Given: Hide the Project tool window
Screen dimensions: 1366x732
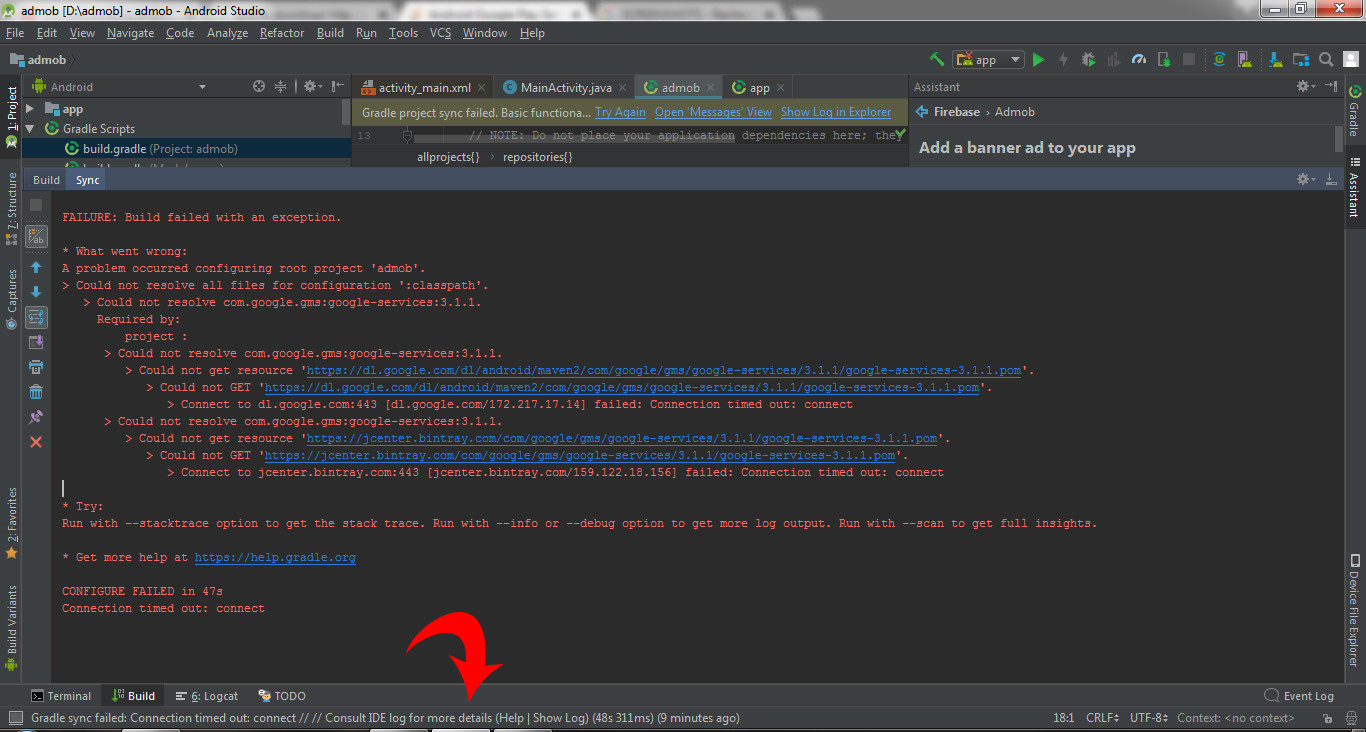Looking at the screenshot, I should click(x=338, y=87).
